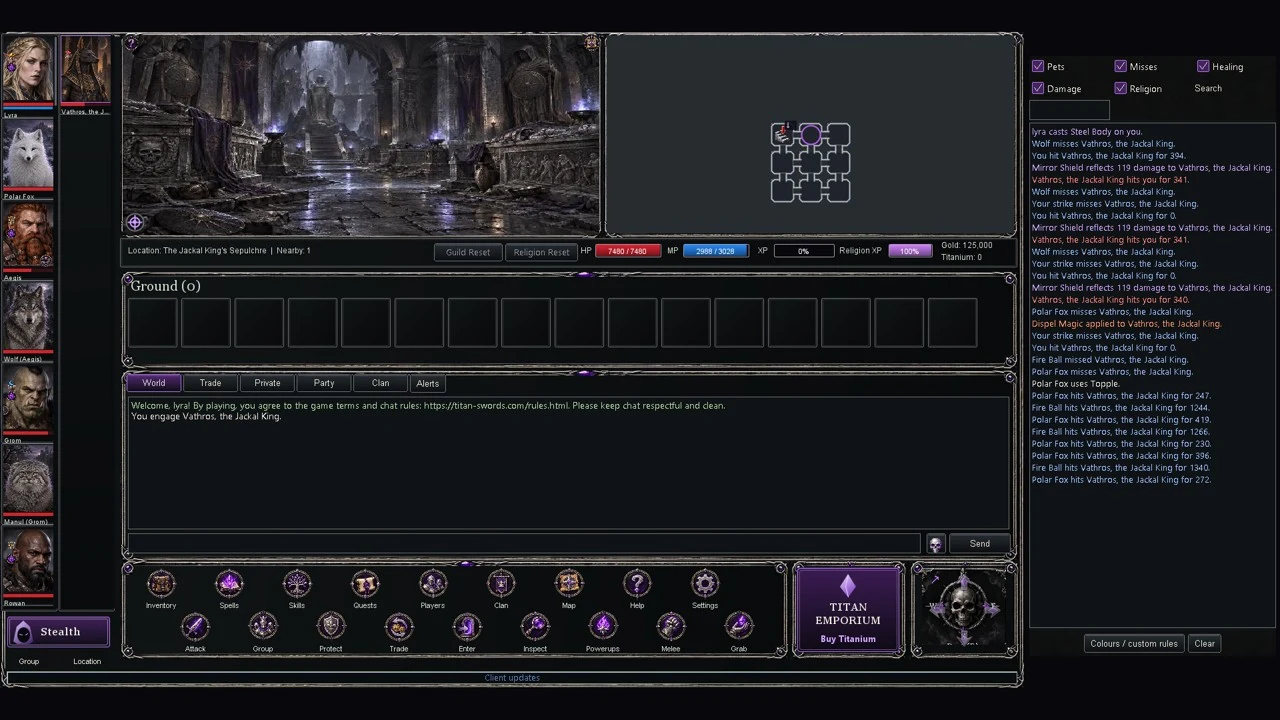Open the Players icon
This screenshot has height=720, width=1280.
(x=433, y=584)
